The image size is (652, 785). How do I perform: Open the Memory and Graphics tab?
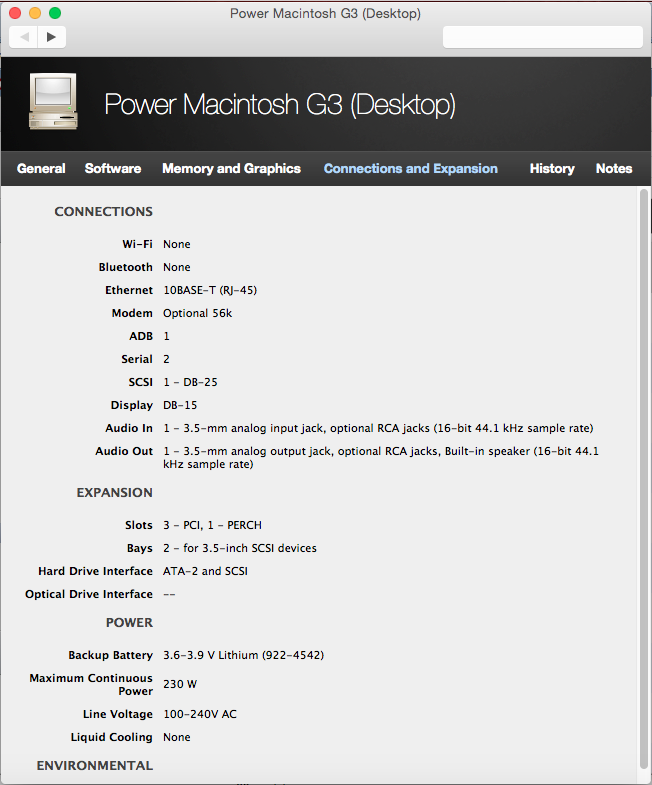[x=231, y=169]
